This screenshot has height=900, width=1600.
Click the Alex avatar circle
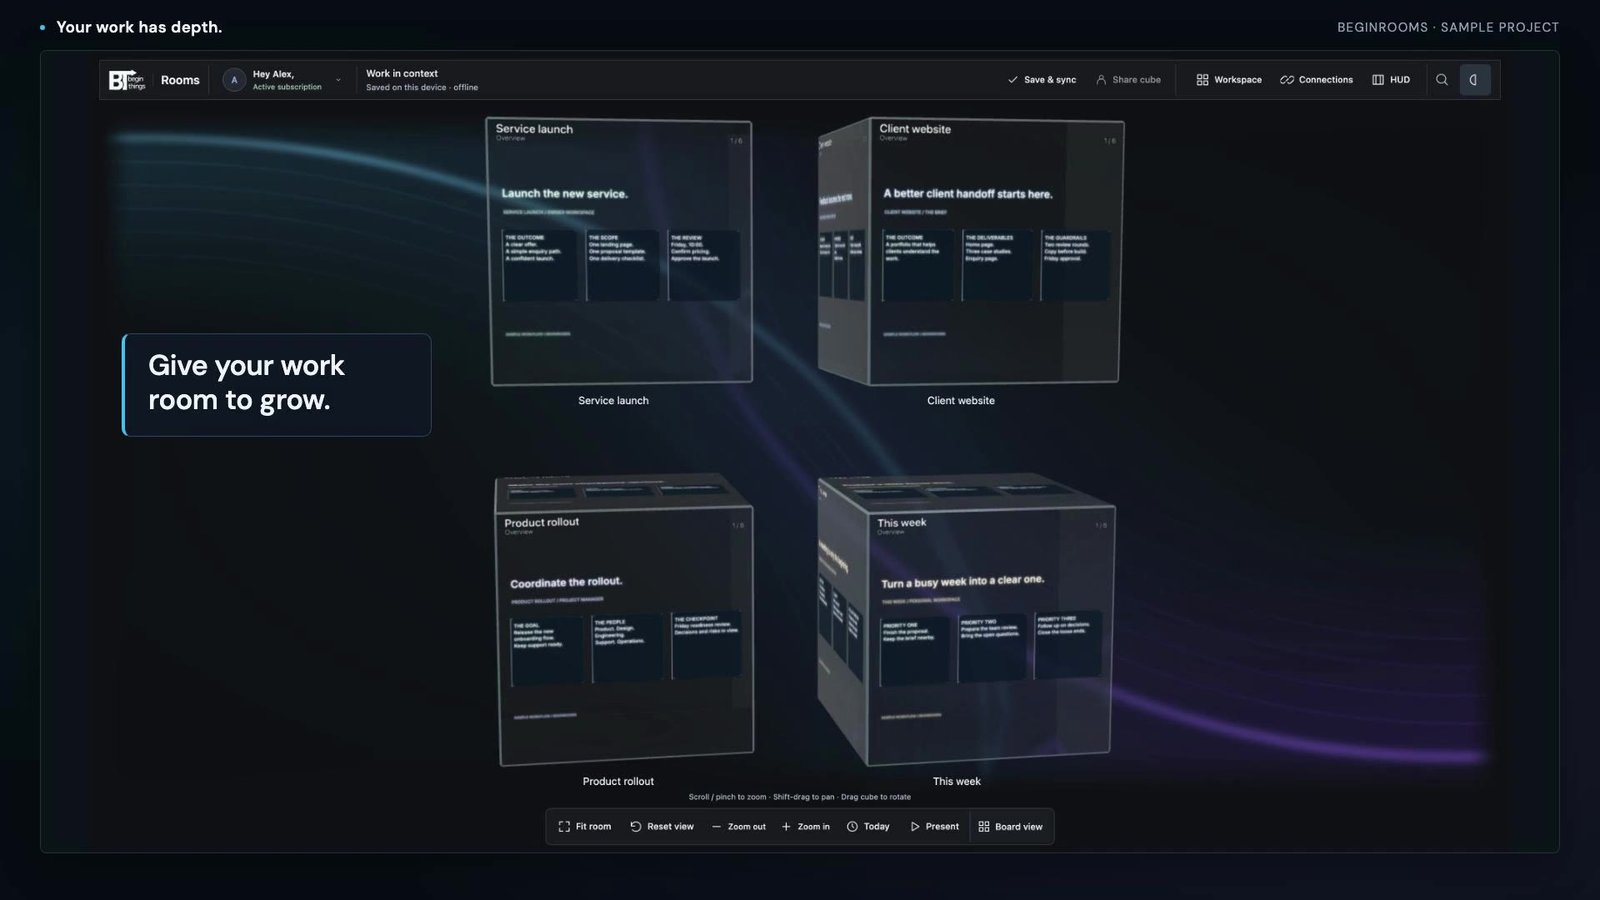[234, 80]
